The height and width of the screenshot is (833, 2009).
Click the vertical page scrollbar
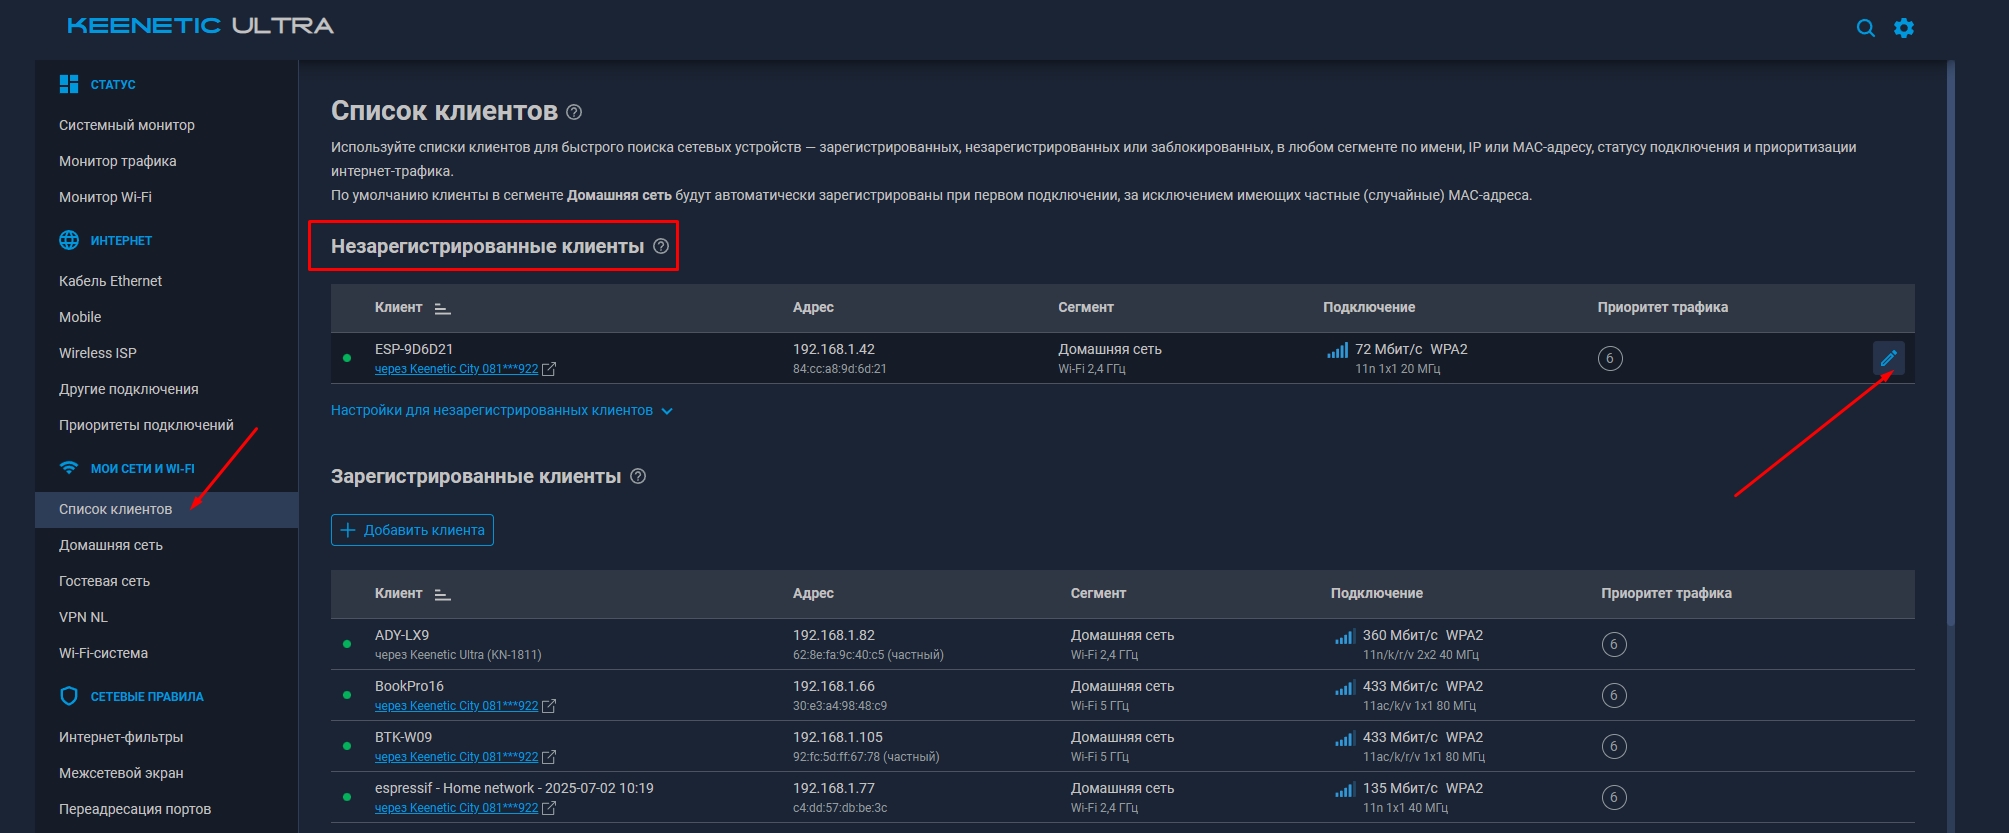click(1950, 340)
